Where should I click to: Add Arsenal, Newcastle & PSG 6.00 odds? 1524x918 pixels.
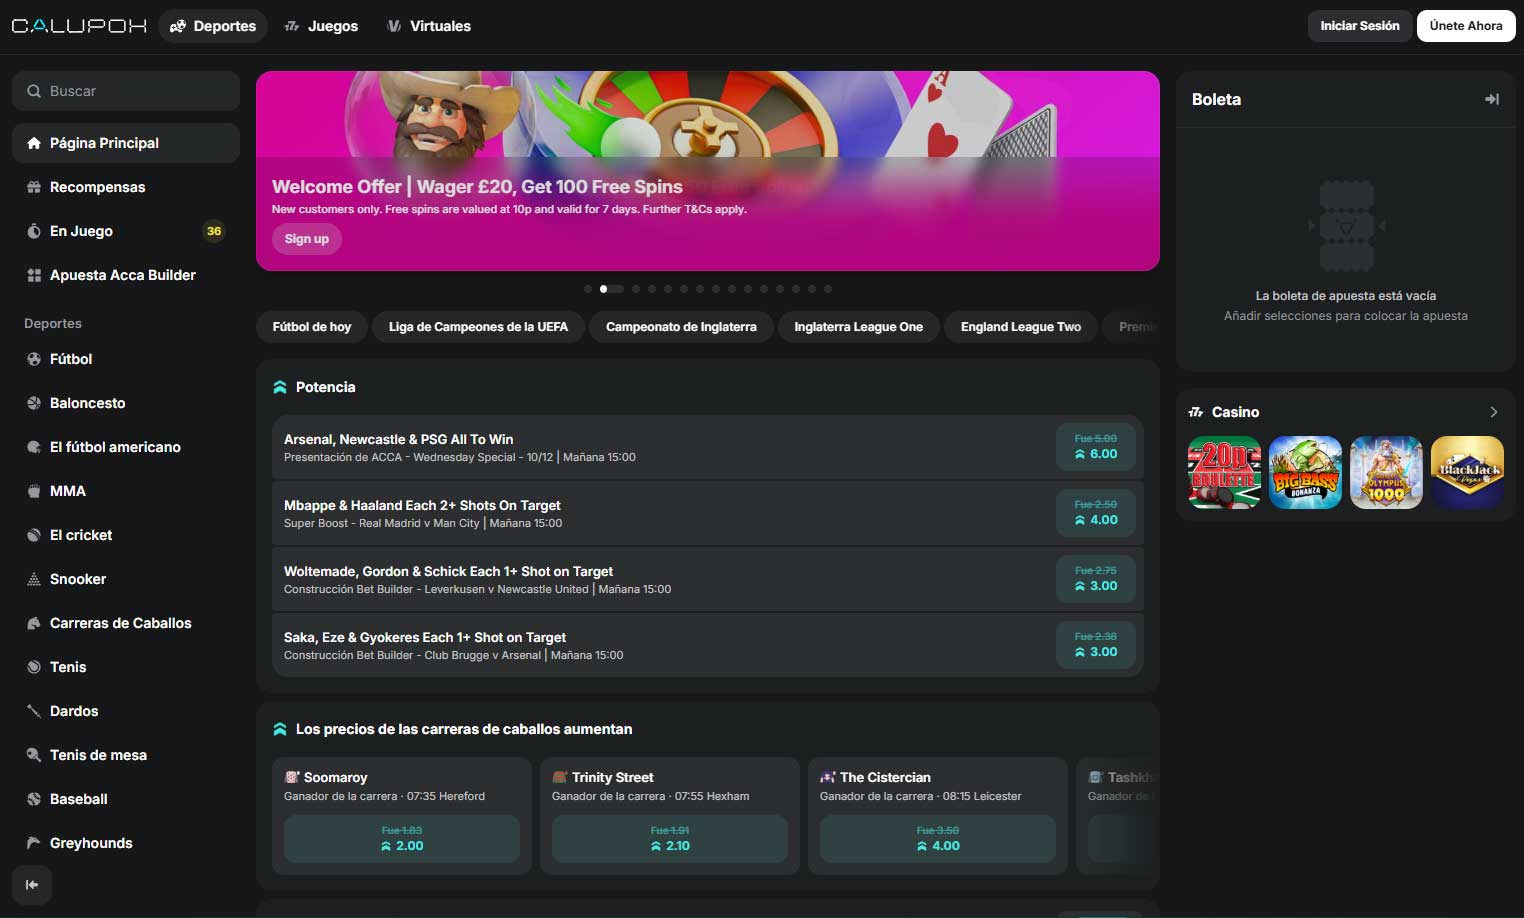pos(1095,447)
